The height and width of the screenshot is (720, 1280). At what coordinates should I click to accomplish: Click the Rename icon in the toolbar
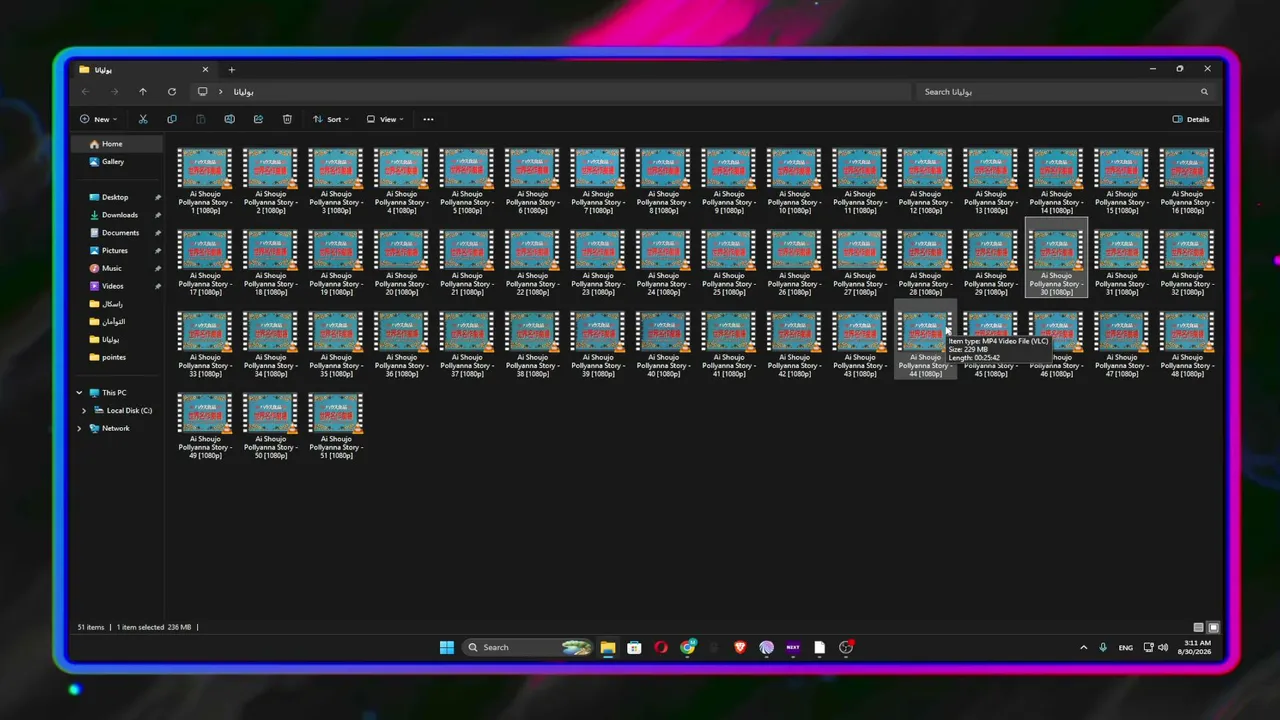pyautogui.click(x=229, y=119)
